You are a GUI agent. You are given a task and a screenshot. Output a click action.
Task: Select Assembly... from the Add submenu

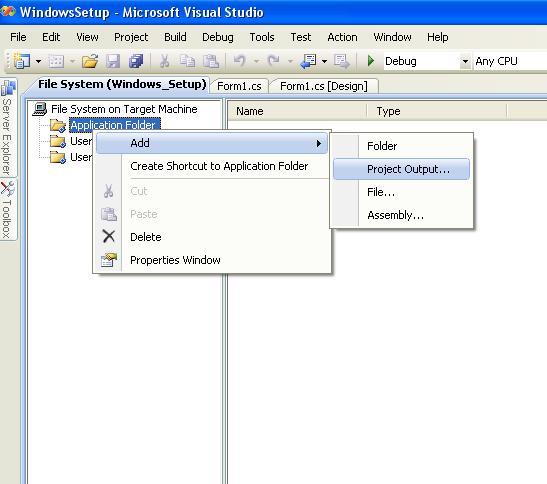(401, 215)
